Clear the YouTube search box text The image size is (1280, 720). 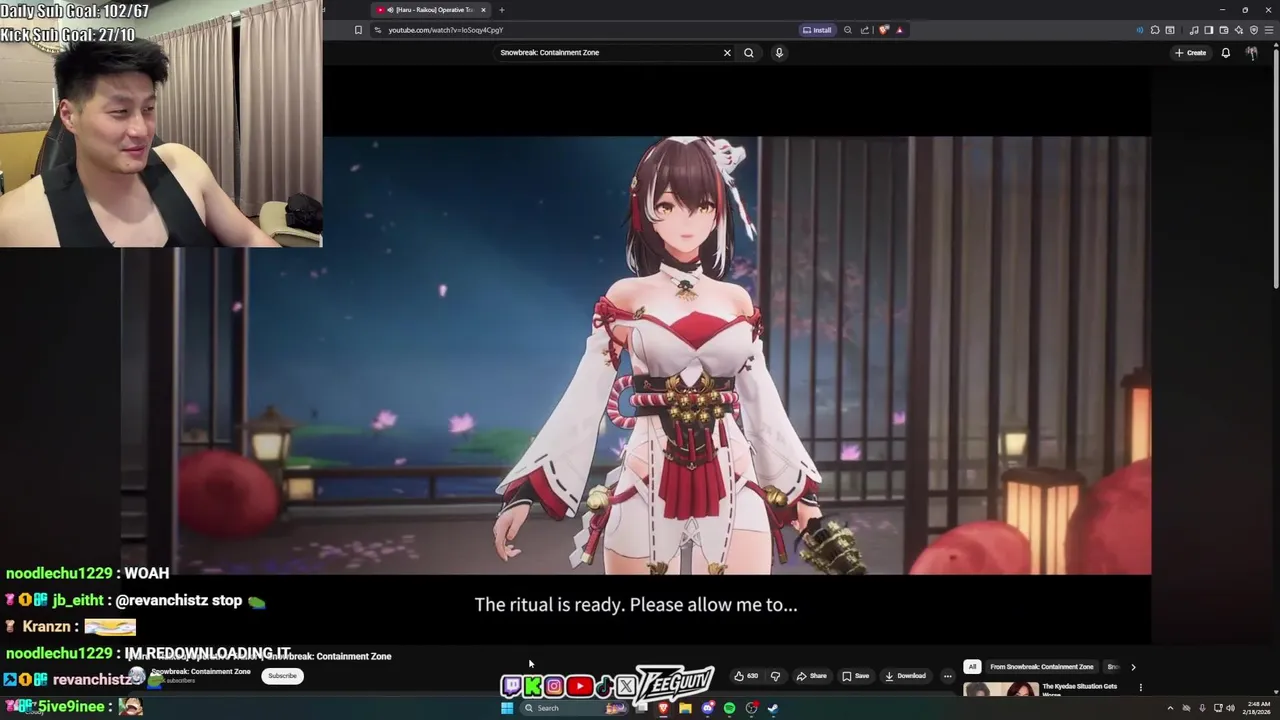727,52
